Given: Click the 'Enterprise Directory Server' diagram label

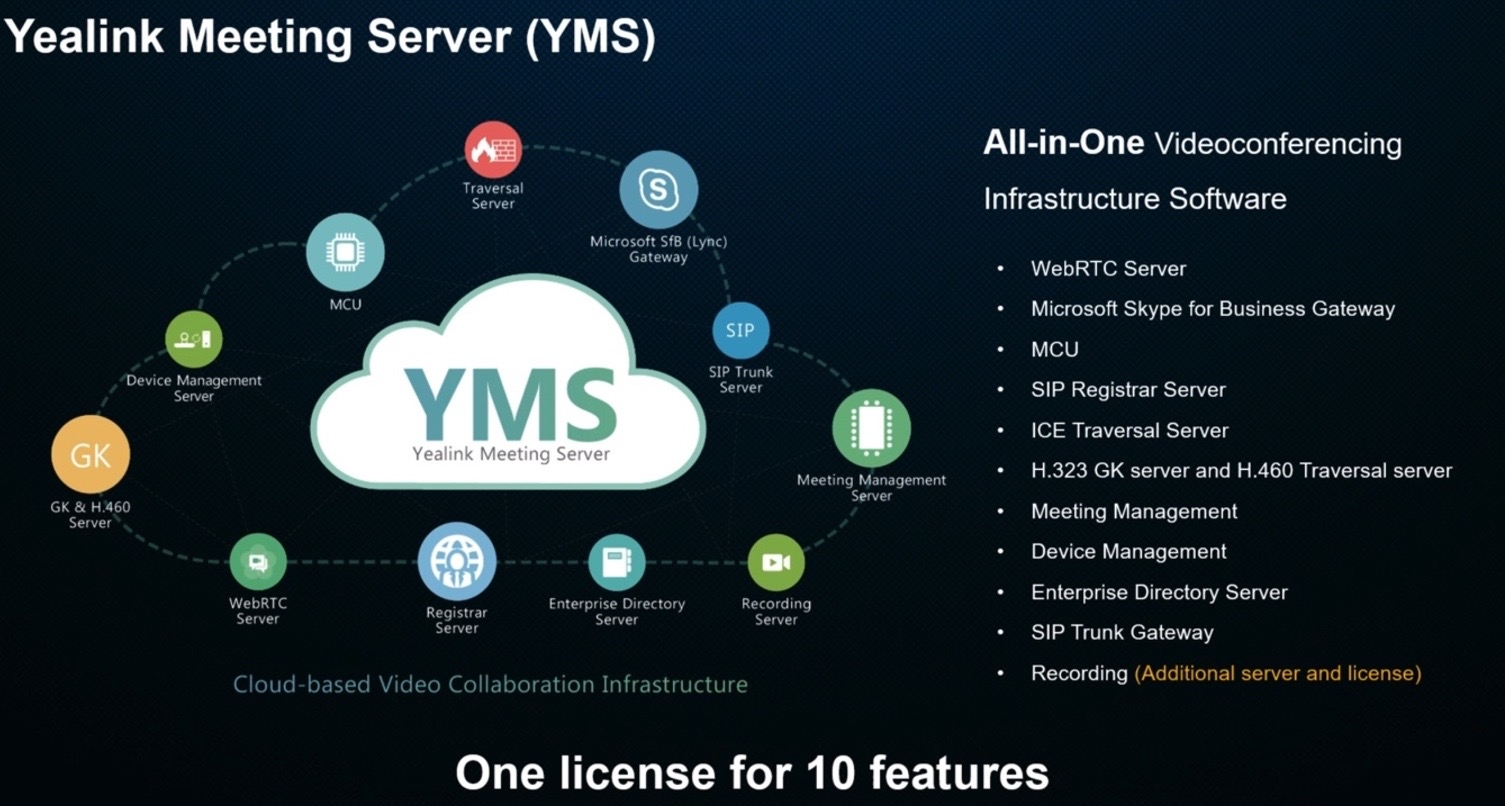Looking at the screenshot, I should point(617,612).
